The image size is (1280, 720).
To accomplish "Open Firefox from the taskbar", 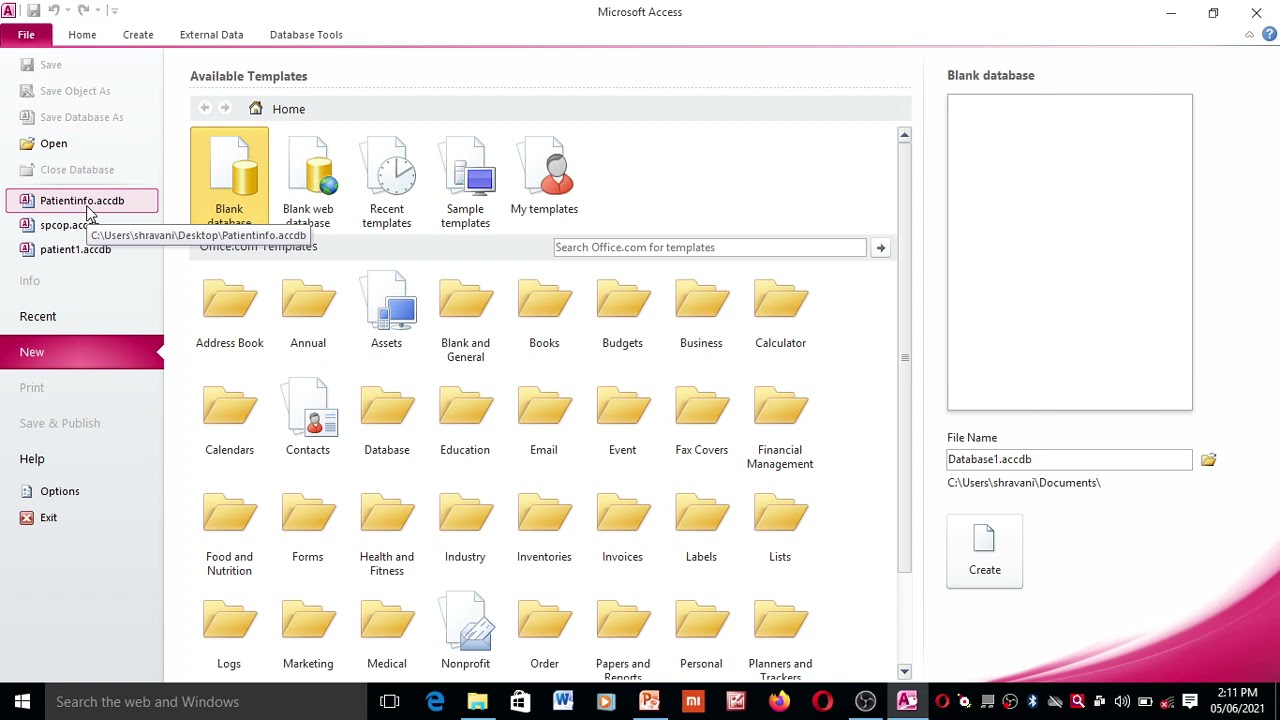I will coord(779,702).
